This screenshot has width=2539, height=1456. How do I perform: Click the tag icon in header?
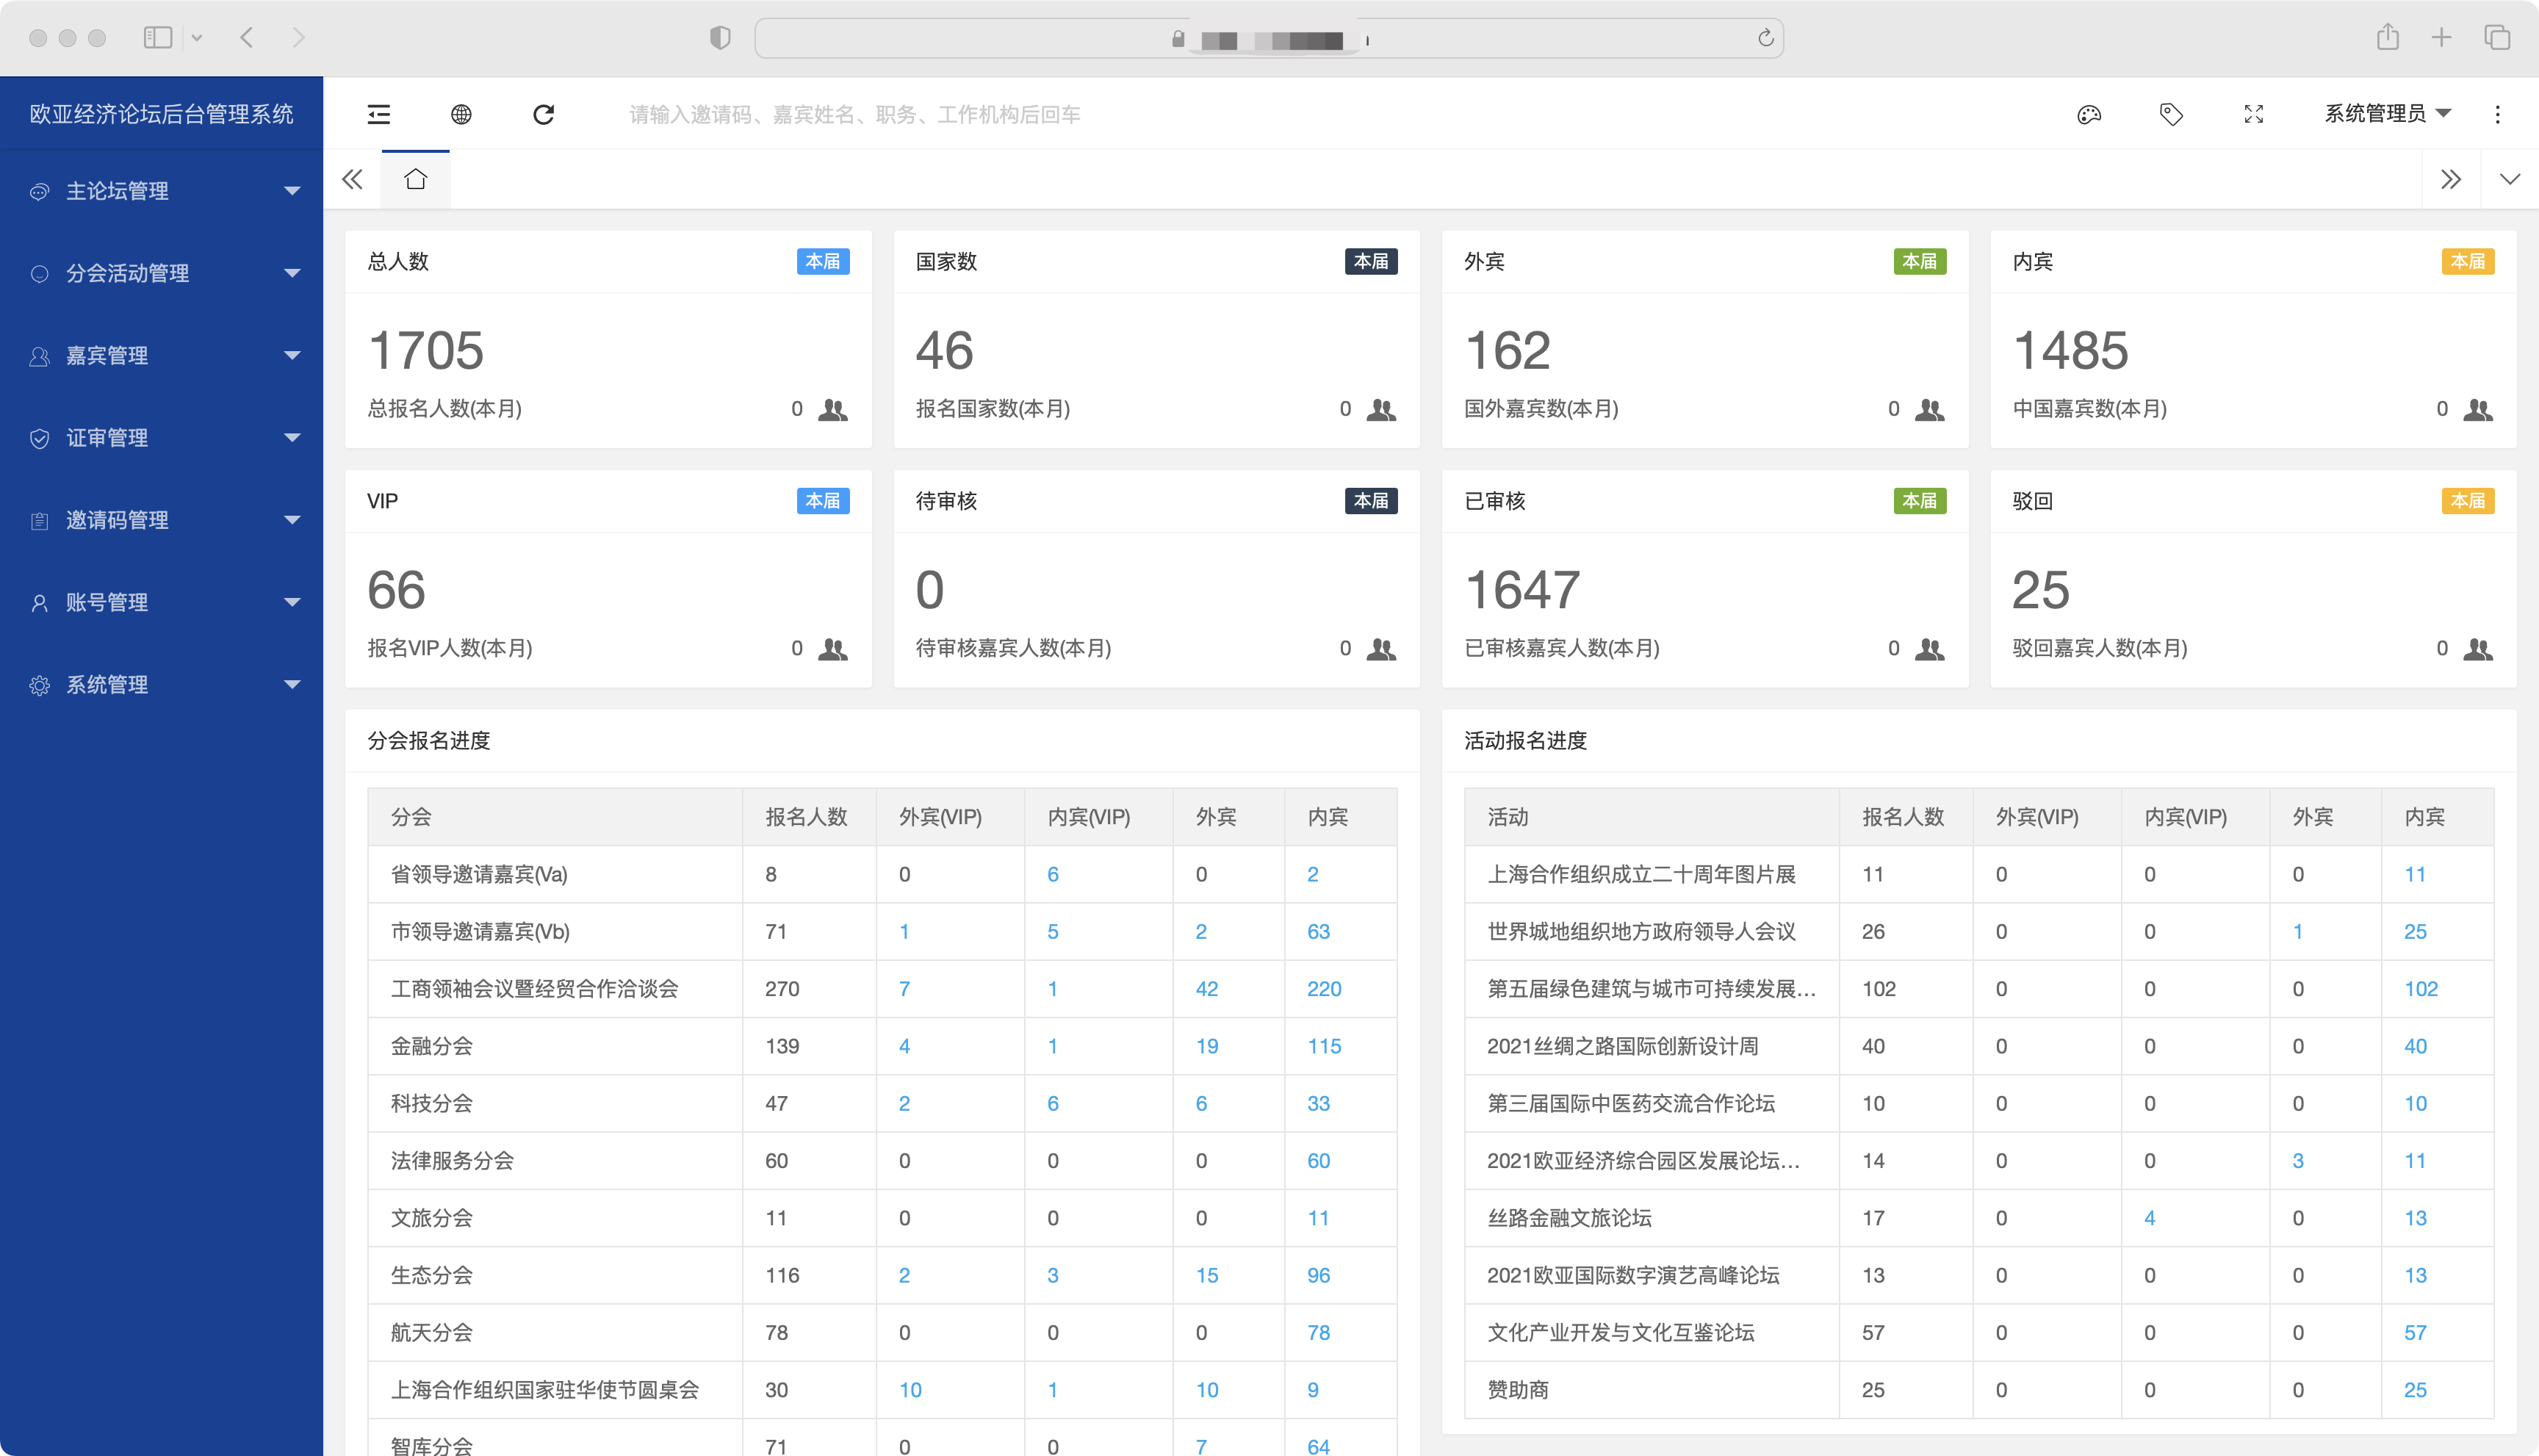coord(2171,114)
